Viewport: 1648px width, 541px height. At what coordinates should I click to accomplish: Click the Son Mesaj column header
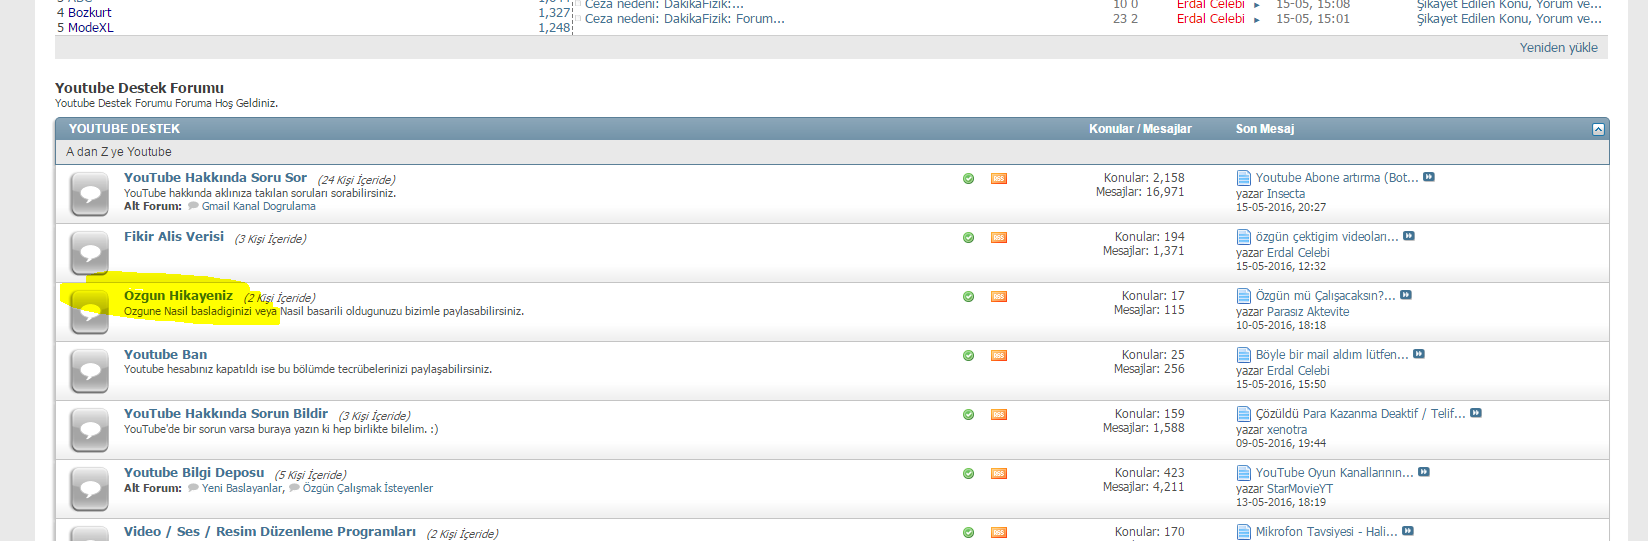pos(1265,129)
